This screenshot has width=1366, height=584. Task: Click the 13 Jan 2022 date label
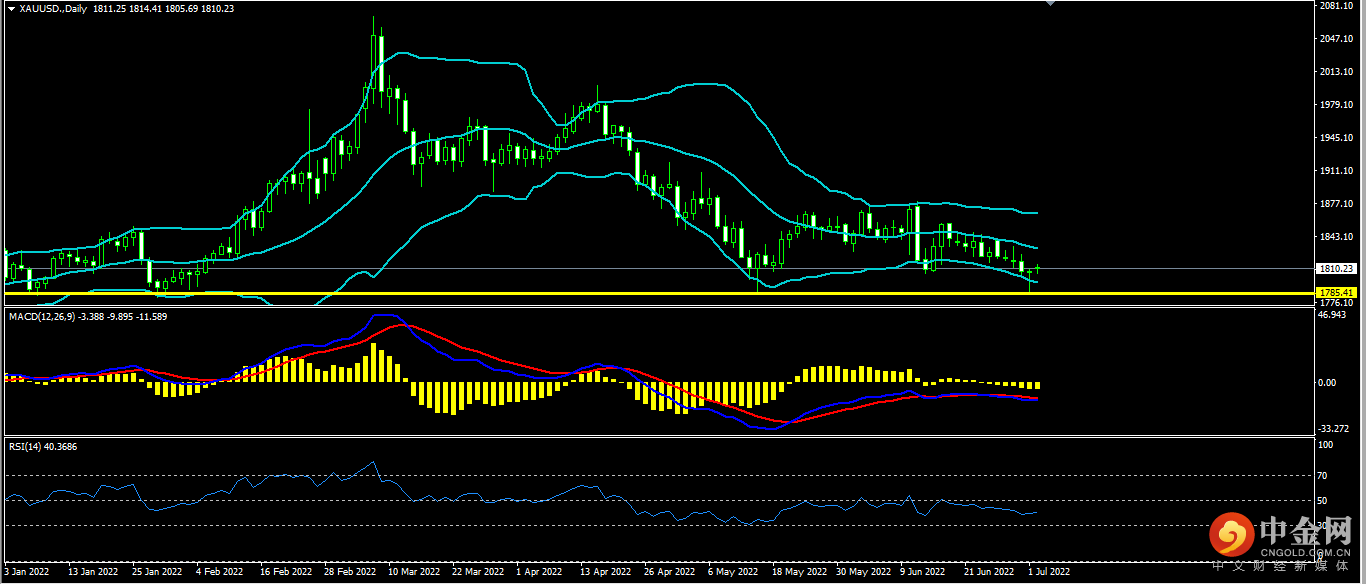tap(92, 572)
